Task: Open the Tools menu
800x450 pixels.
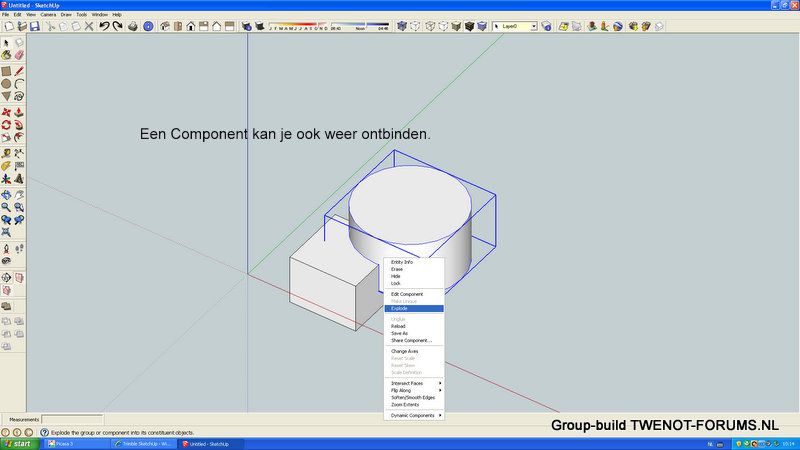Action: 81,15
